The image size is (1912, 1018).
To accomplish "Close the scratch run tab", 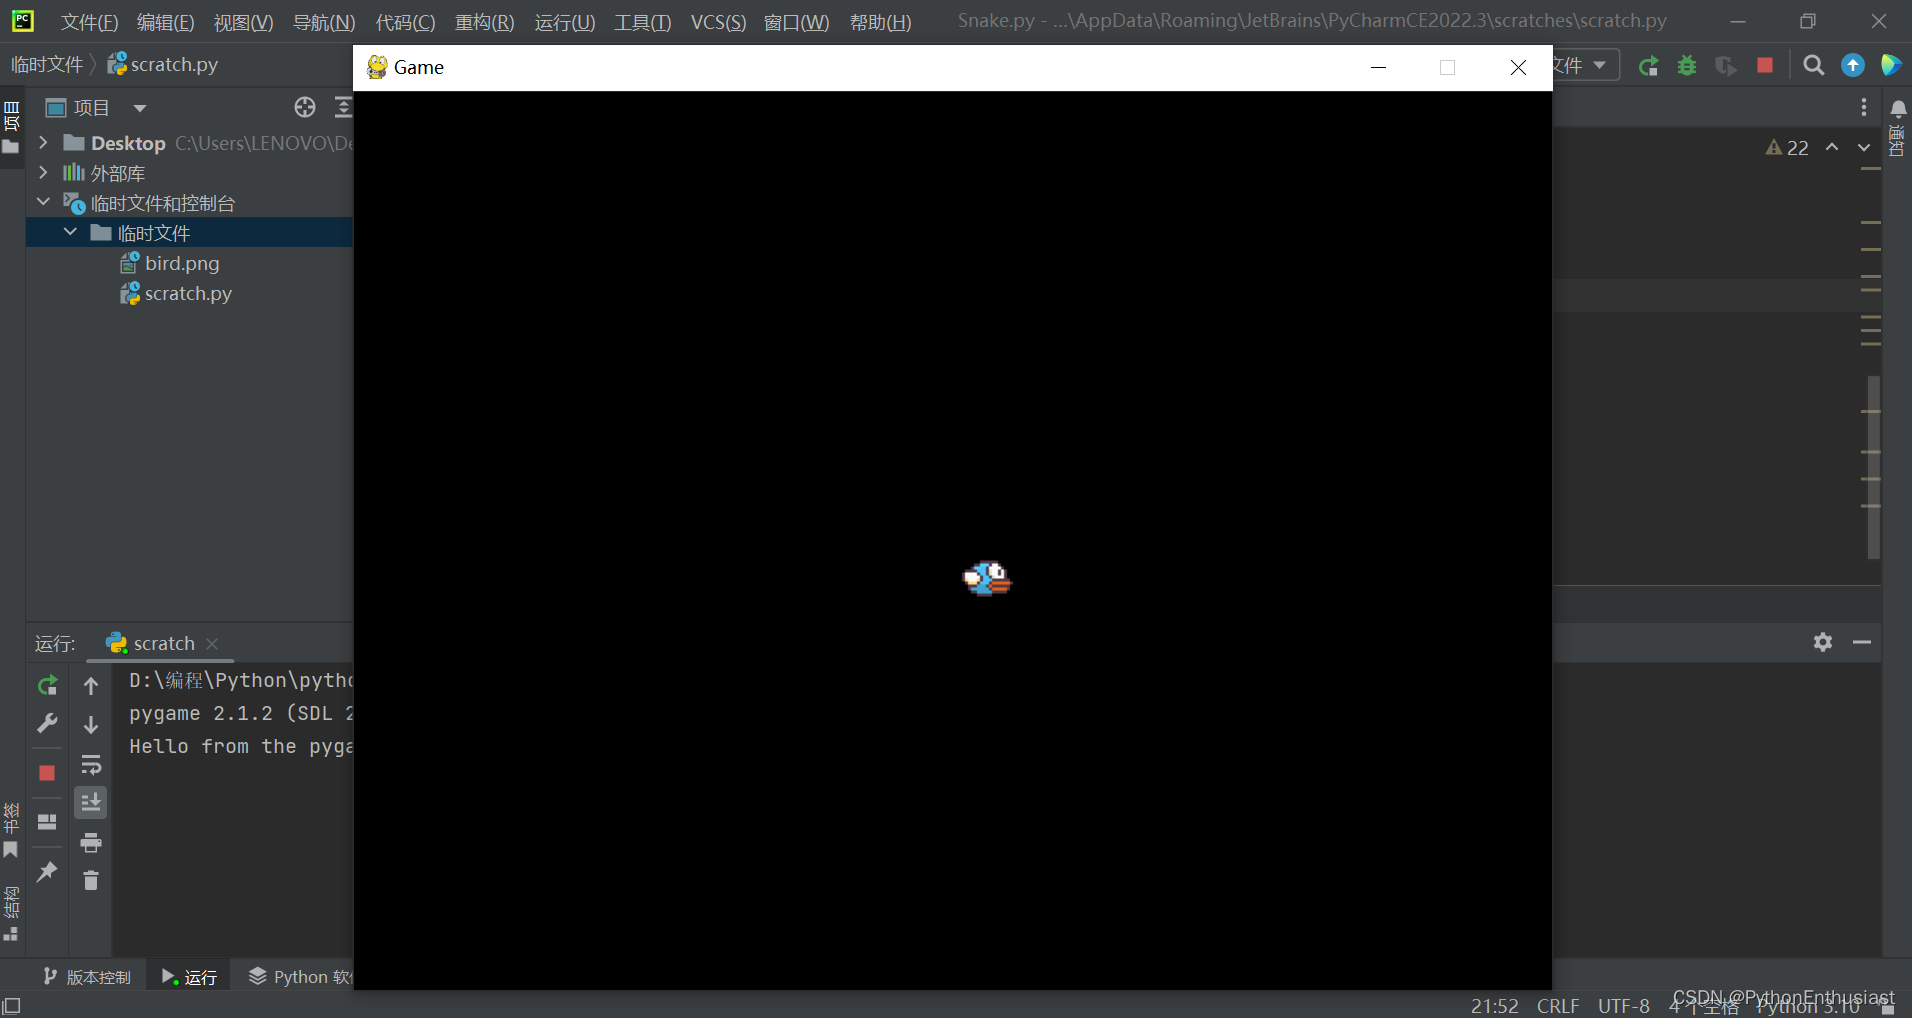I will [212, 644].
